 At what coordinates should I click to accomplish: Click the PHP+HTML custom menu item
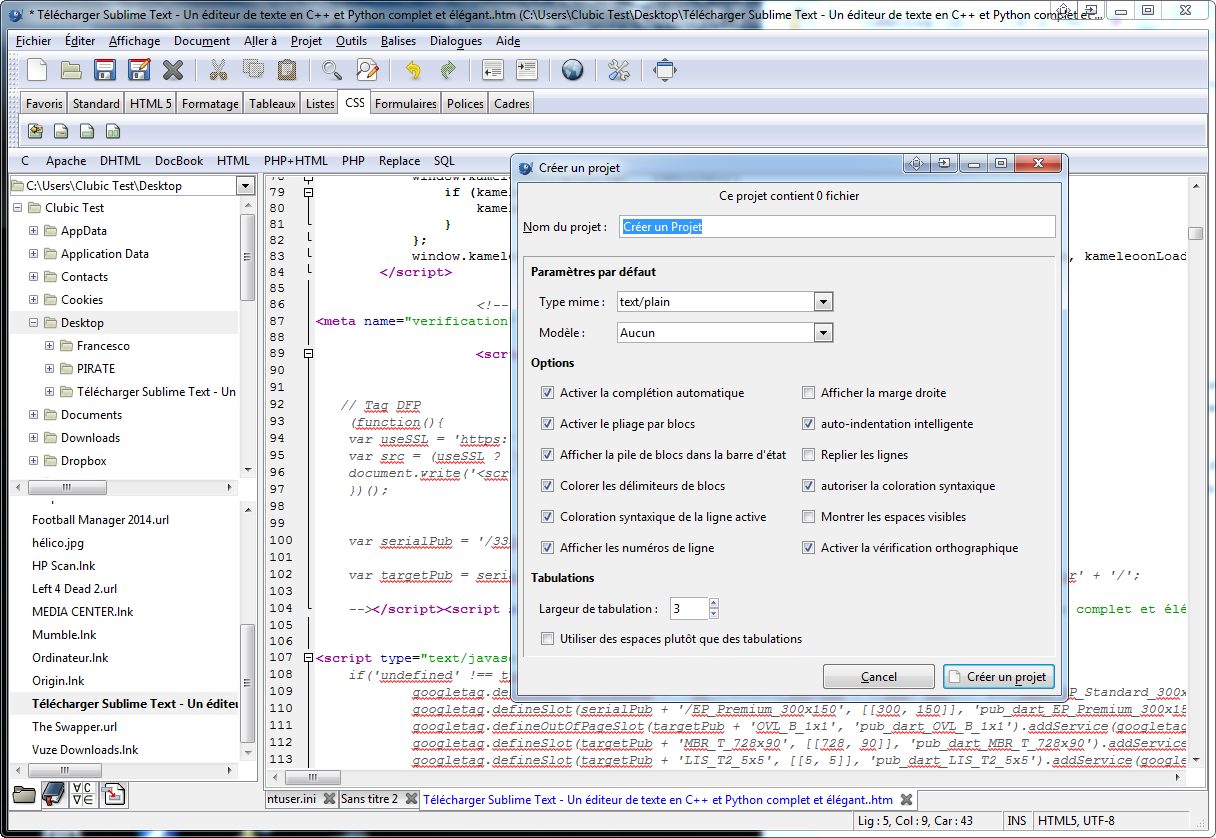click(296, 160)
